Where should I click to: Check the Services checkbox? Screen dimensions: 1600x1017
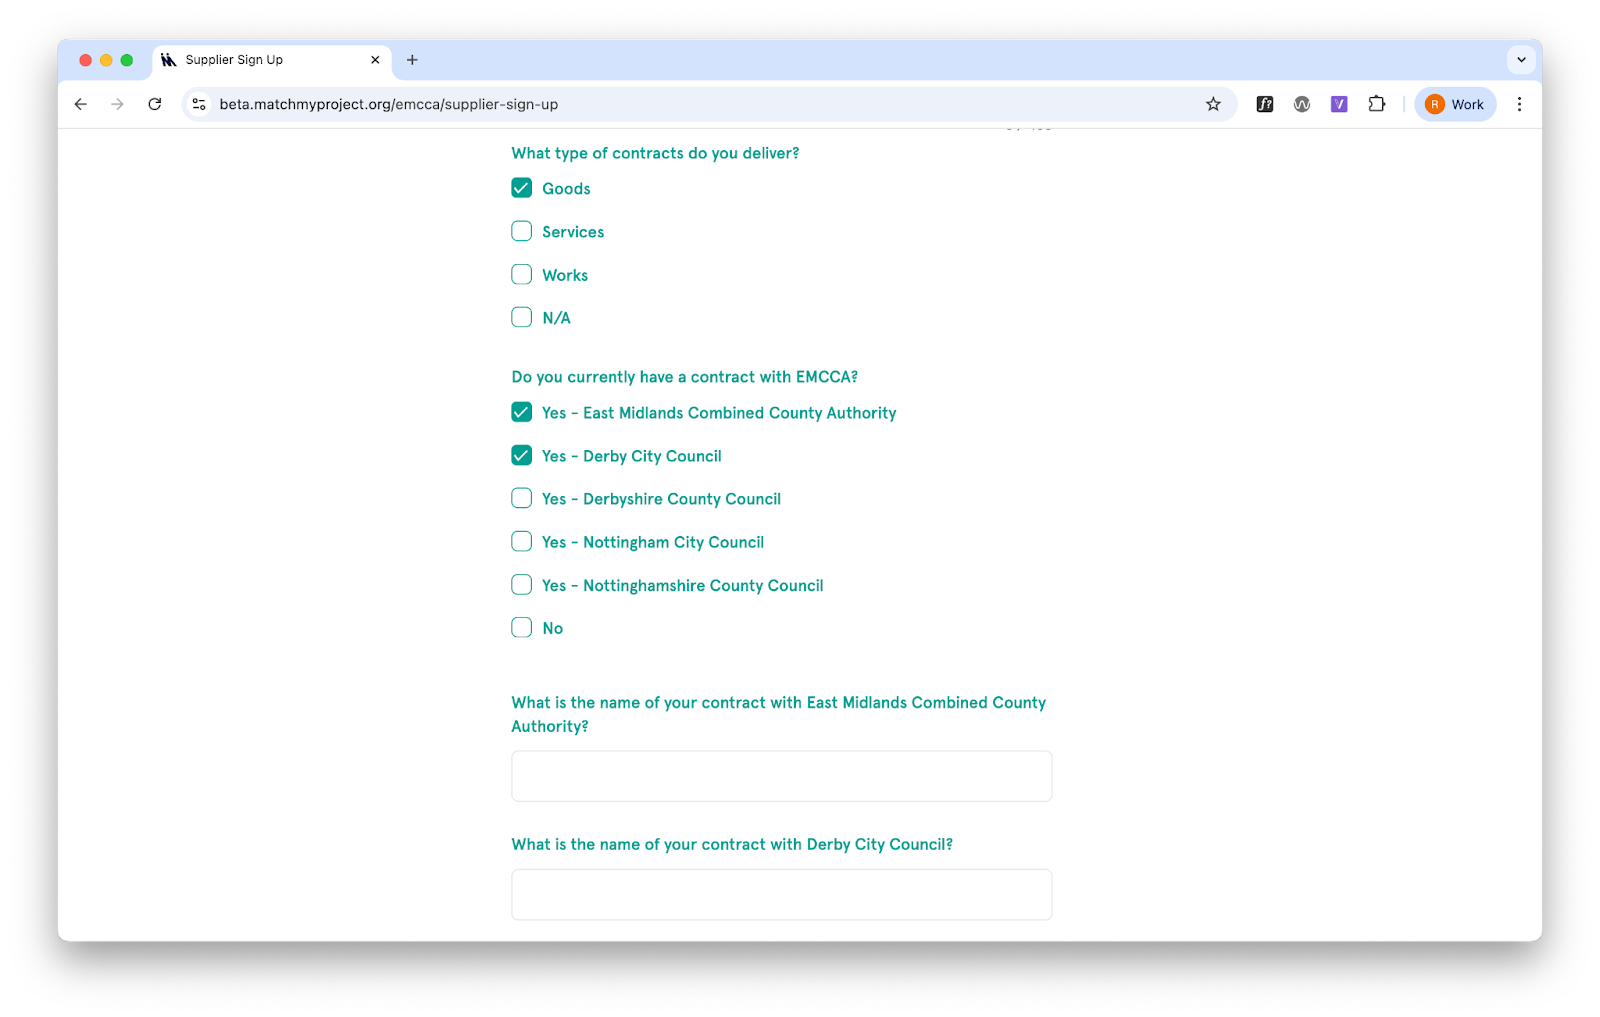coord(522,232)
